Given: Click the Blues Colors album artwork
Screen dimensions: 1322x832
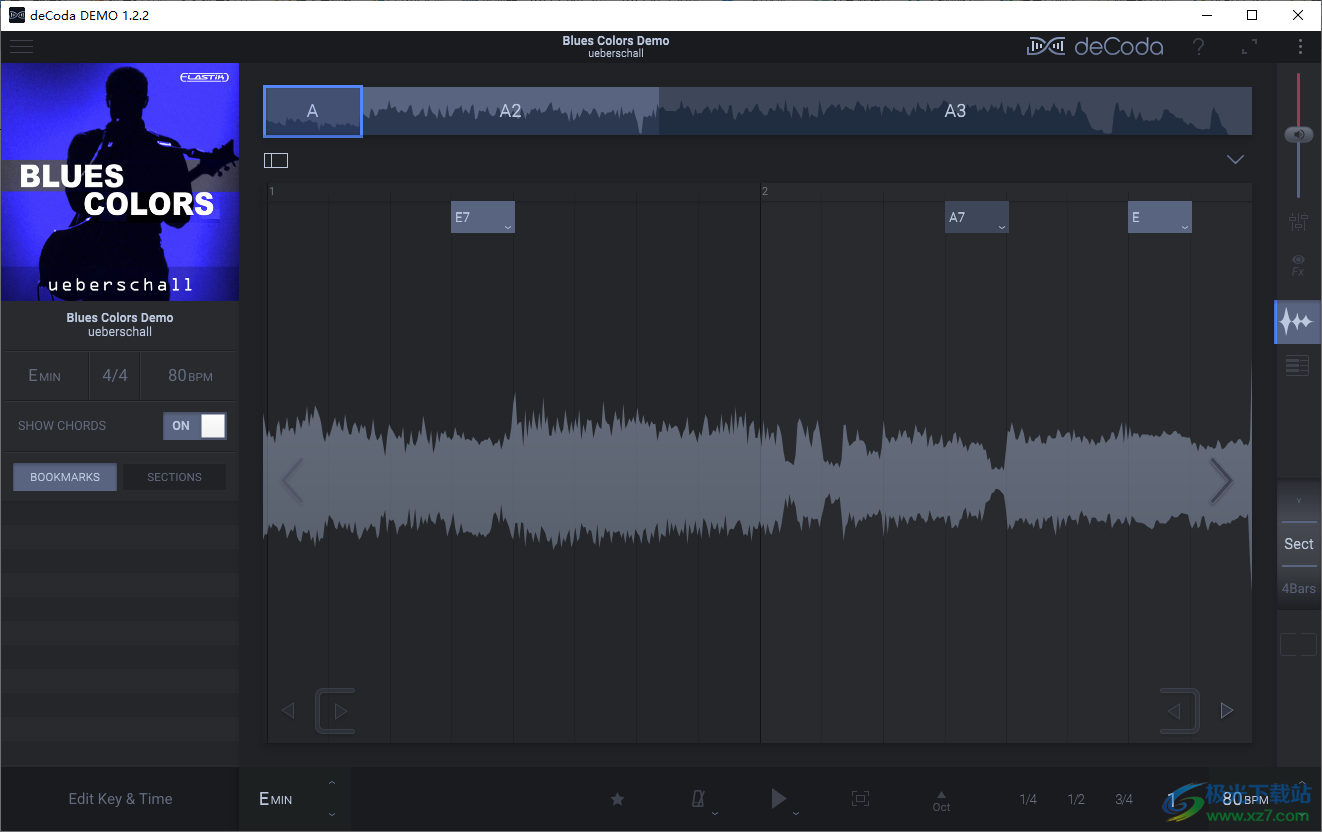Looking at the screenshot, I should tap(120, 182).
